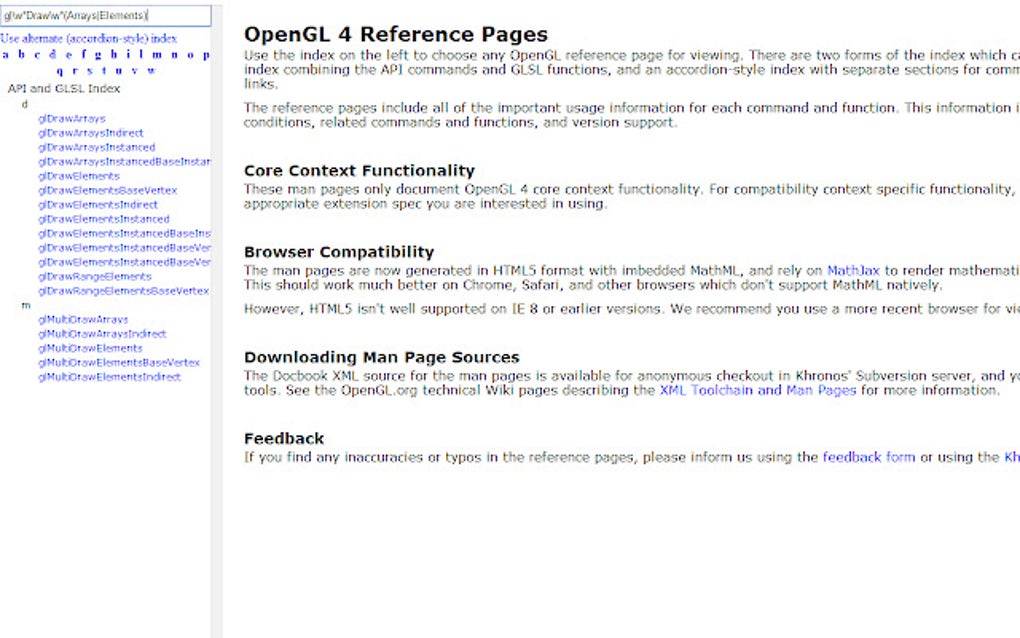Open the glDrawElementsBaseVertex reference page
Viewport: 1020px width, 638px height.
point(107,190)
